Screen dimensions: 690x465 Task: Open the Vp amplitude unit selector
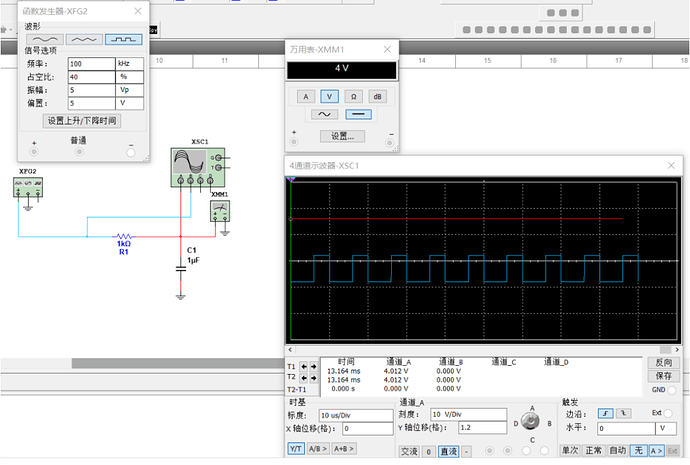(x=131, y=89)
